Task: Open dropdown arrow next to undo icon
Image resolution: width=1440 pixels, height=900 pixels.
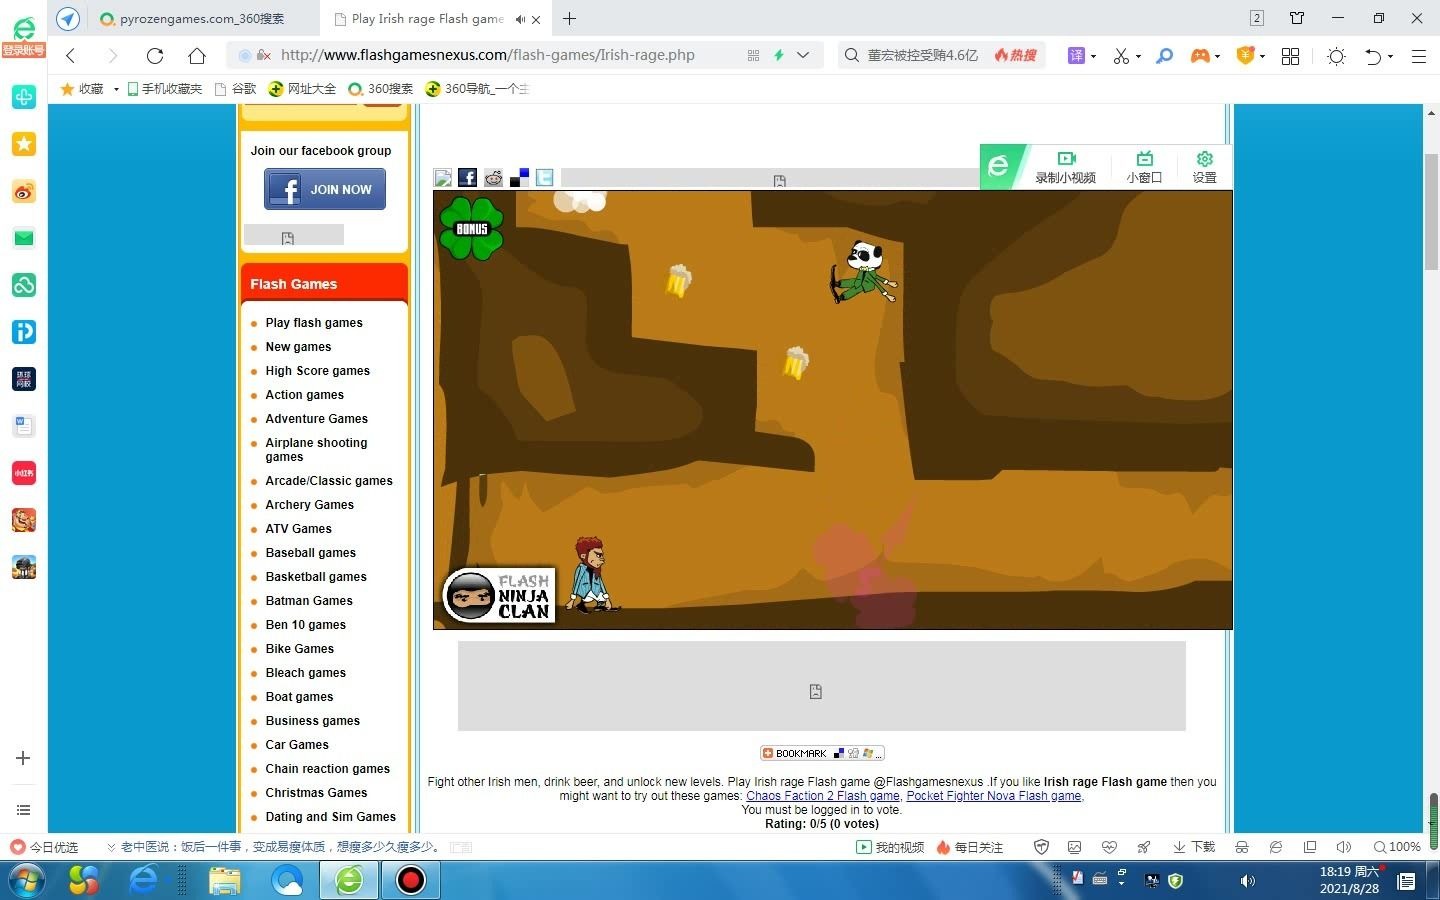Action: click(1390, 57)
